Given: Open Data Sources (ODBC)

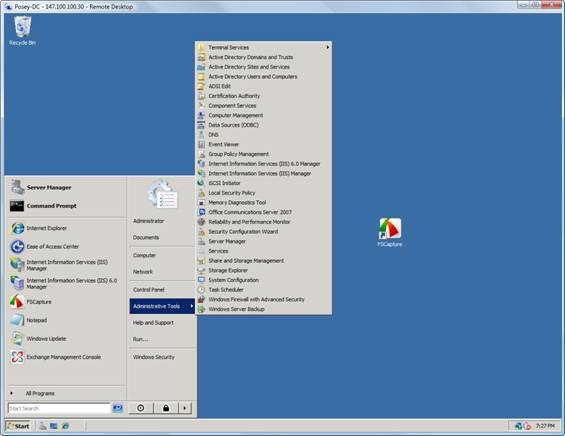Looking at the screenshot, I should (263, 125).
